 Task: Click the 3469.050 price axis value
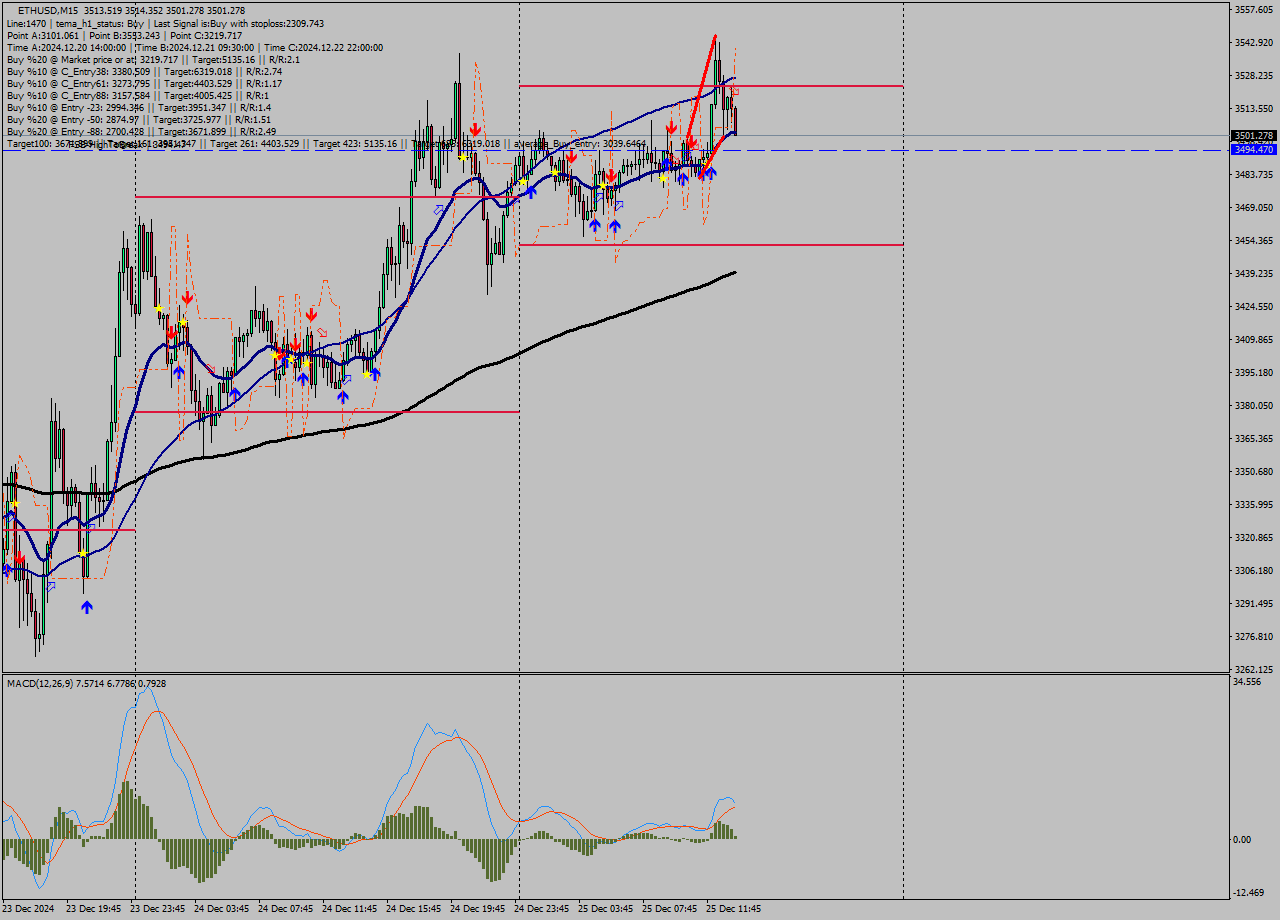(1254, 207)
